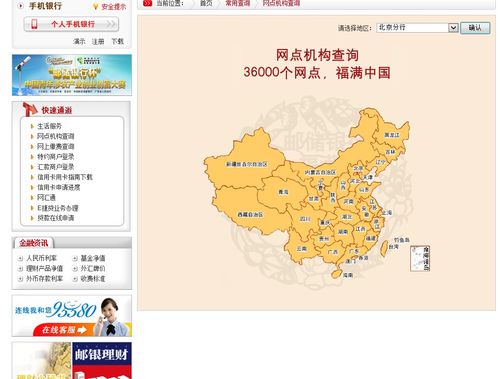Viewport: 500px width, 379px height.
Task: Open the 请选择地区 branch dropdown arrow
Action: (x=453, y=28)
